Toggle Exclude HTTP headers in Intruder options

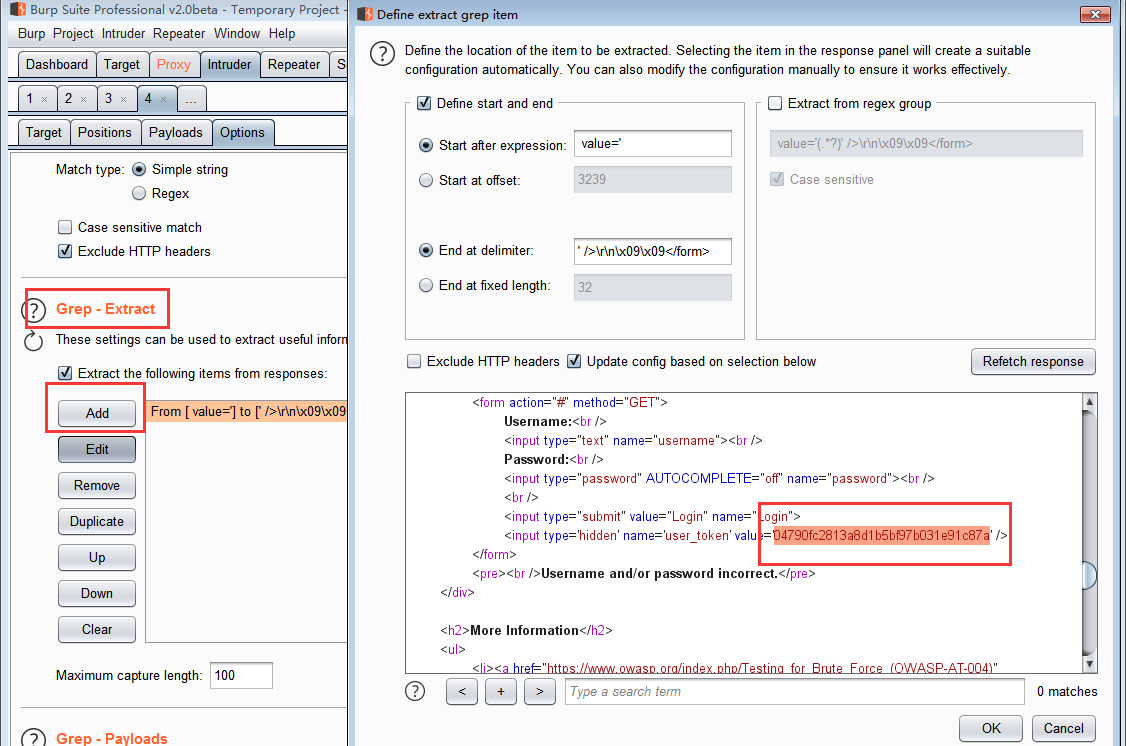tap(65, 251)
